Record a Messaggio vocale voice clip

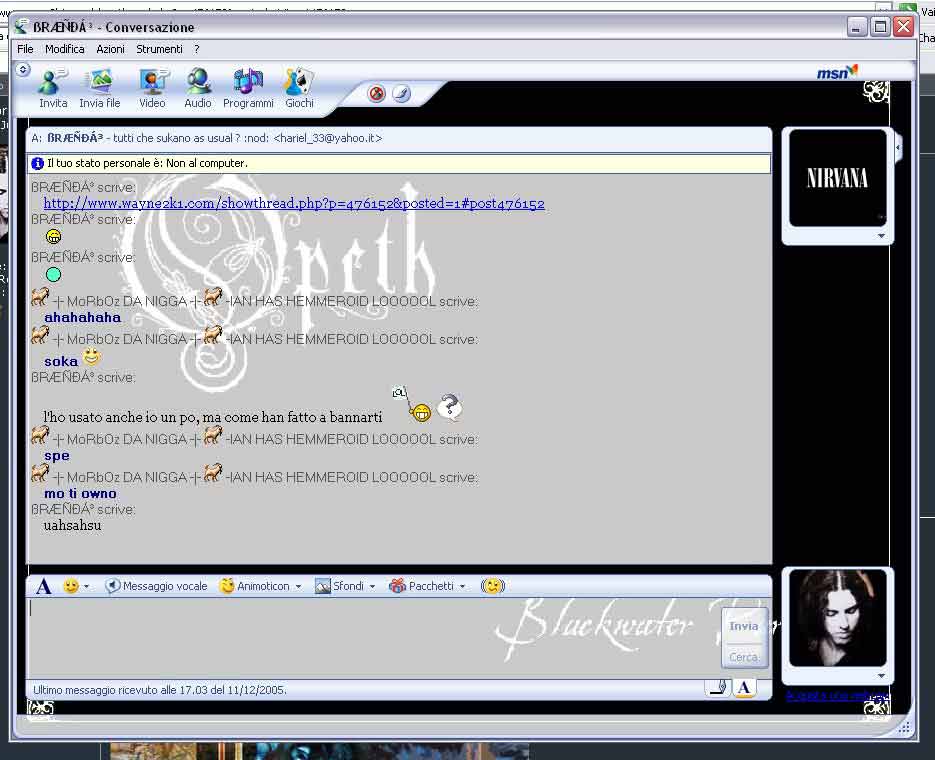[x=156, y=586]
